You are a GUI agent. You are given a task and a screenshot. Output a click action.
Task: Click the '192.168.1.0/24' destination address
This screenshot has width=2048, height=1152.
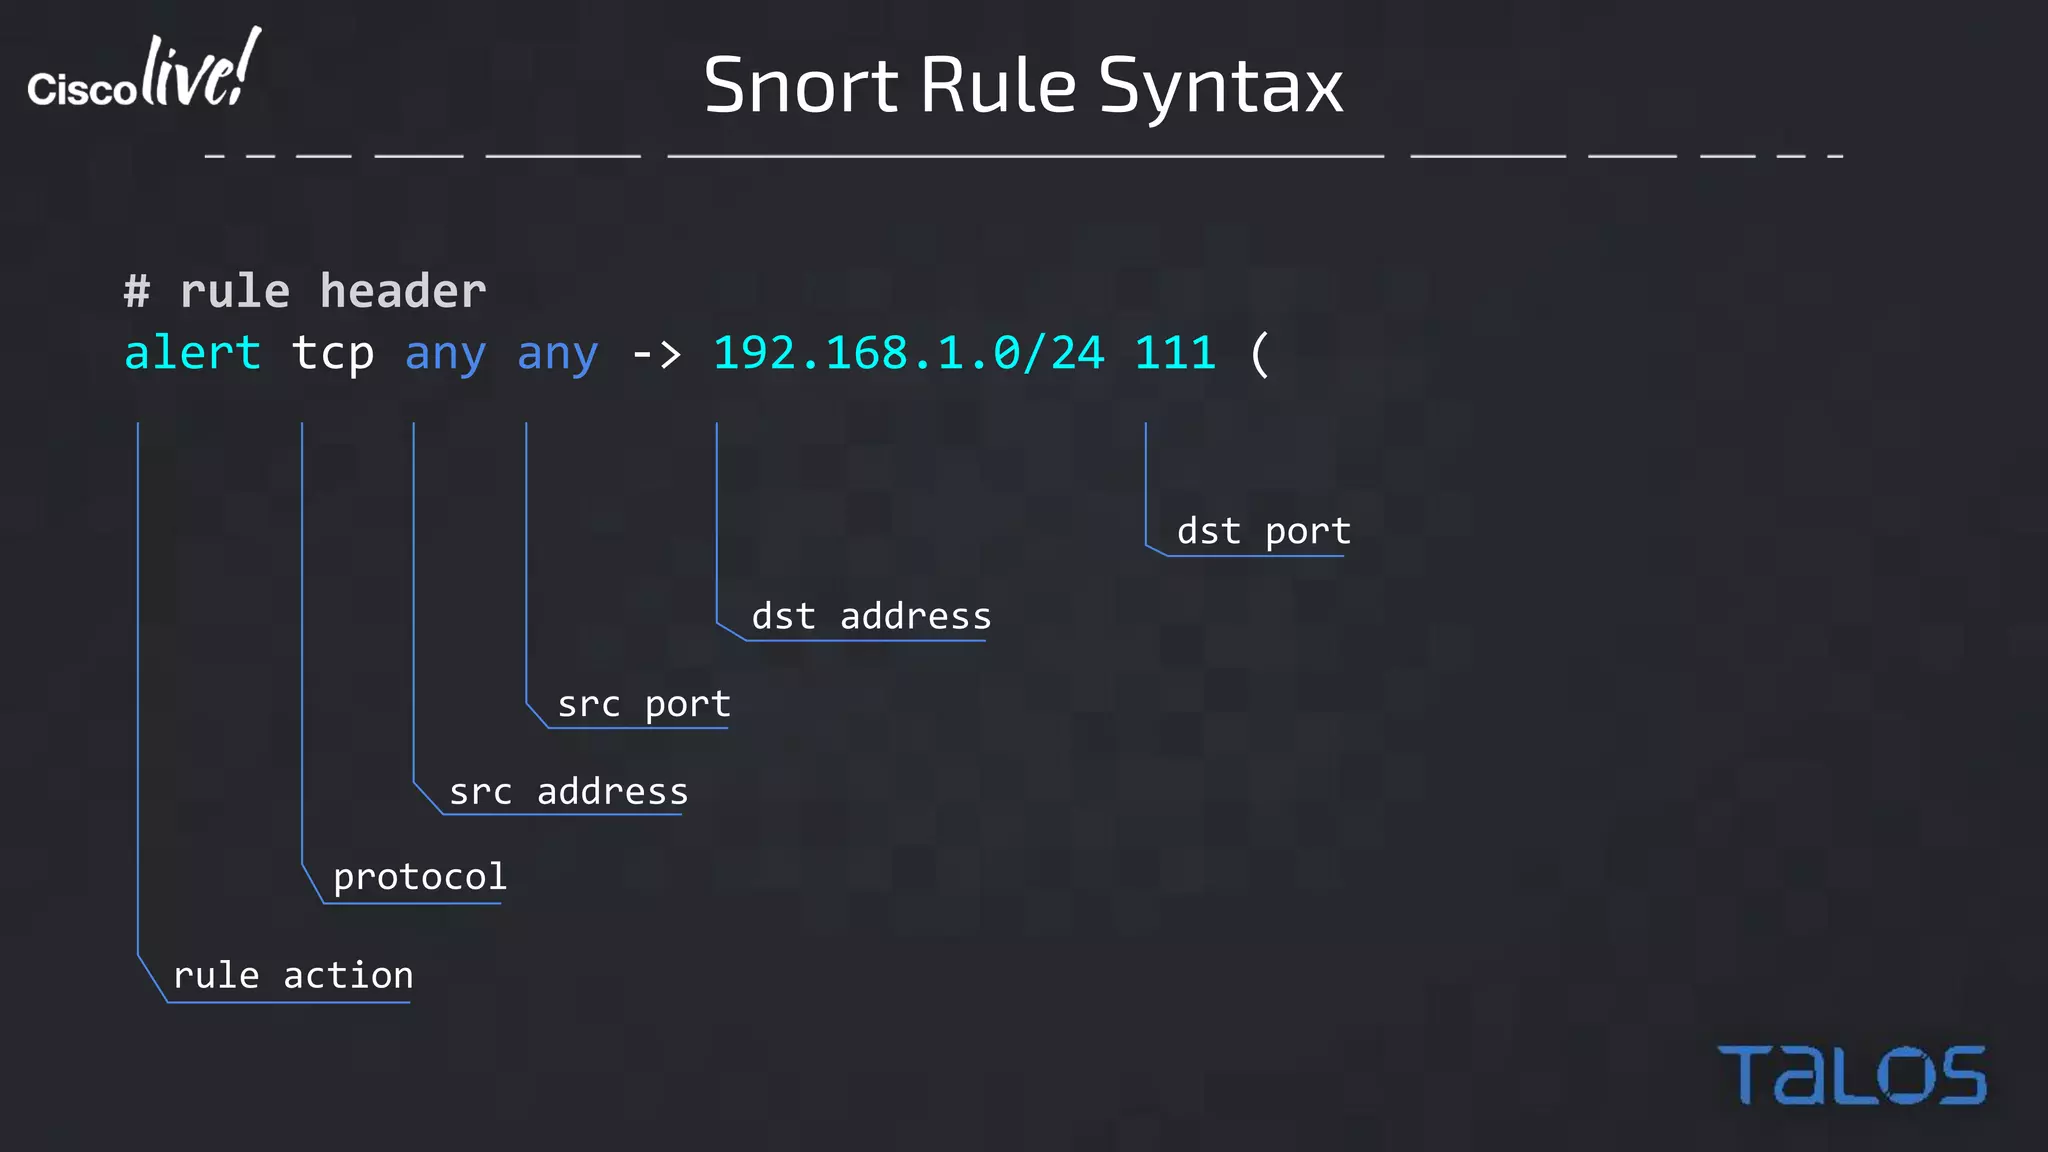909,353
